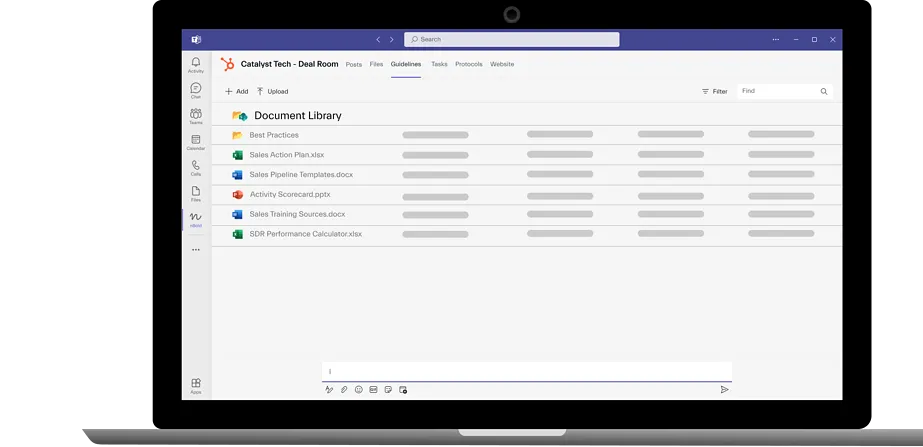The height and width of the screenshot is (447, 923).
Task: Click the Format text icon below the message box
Action: 329,390
